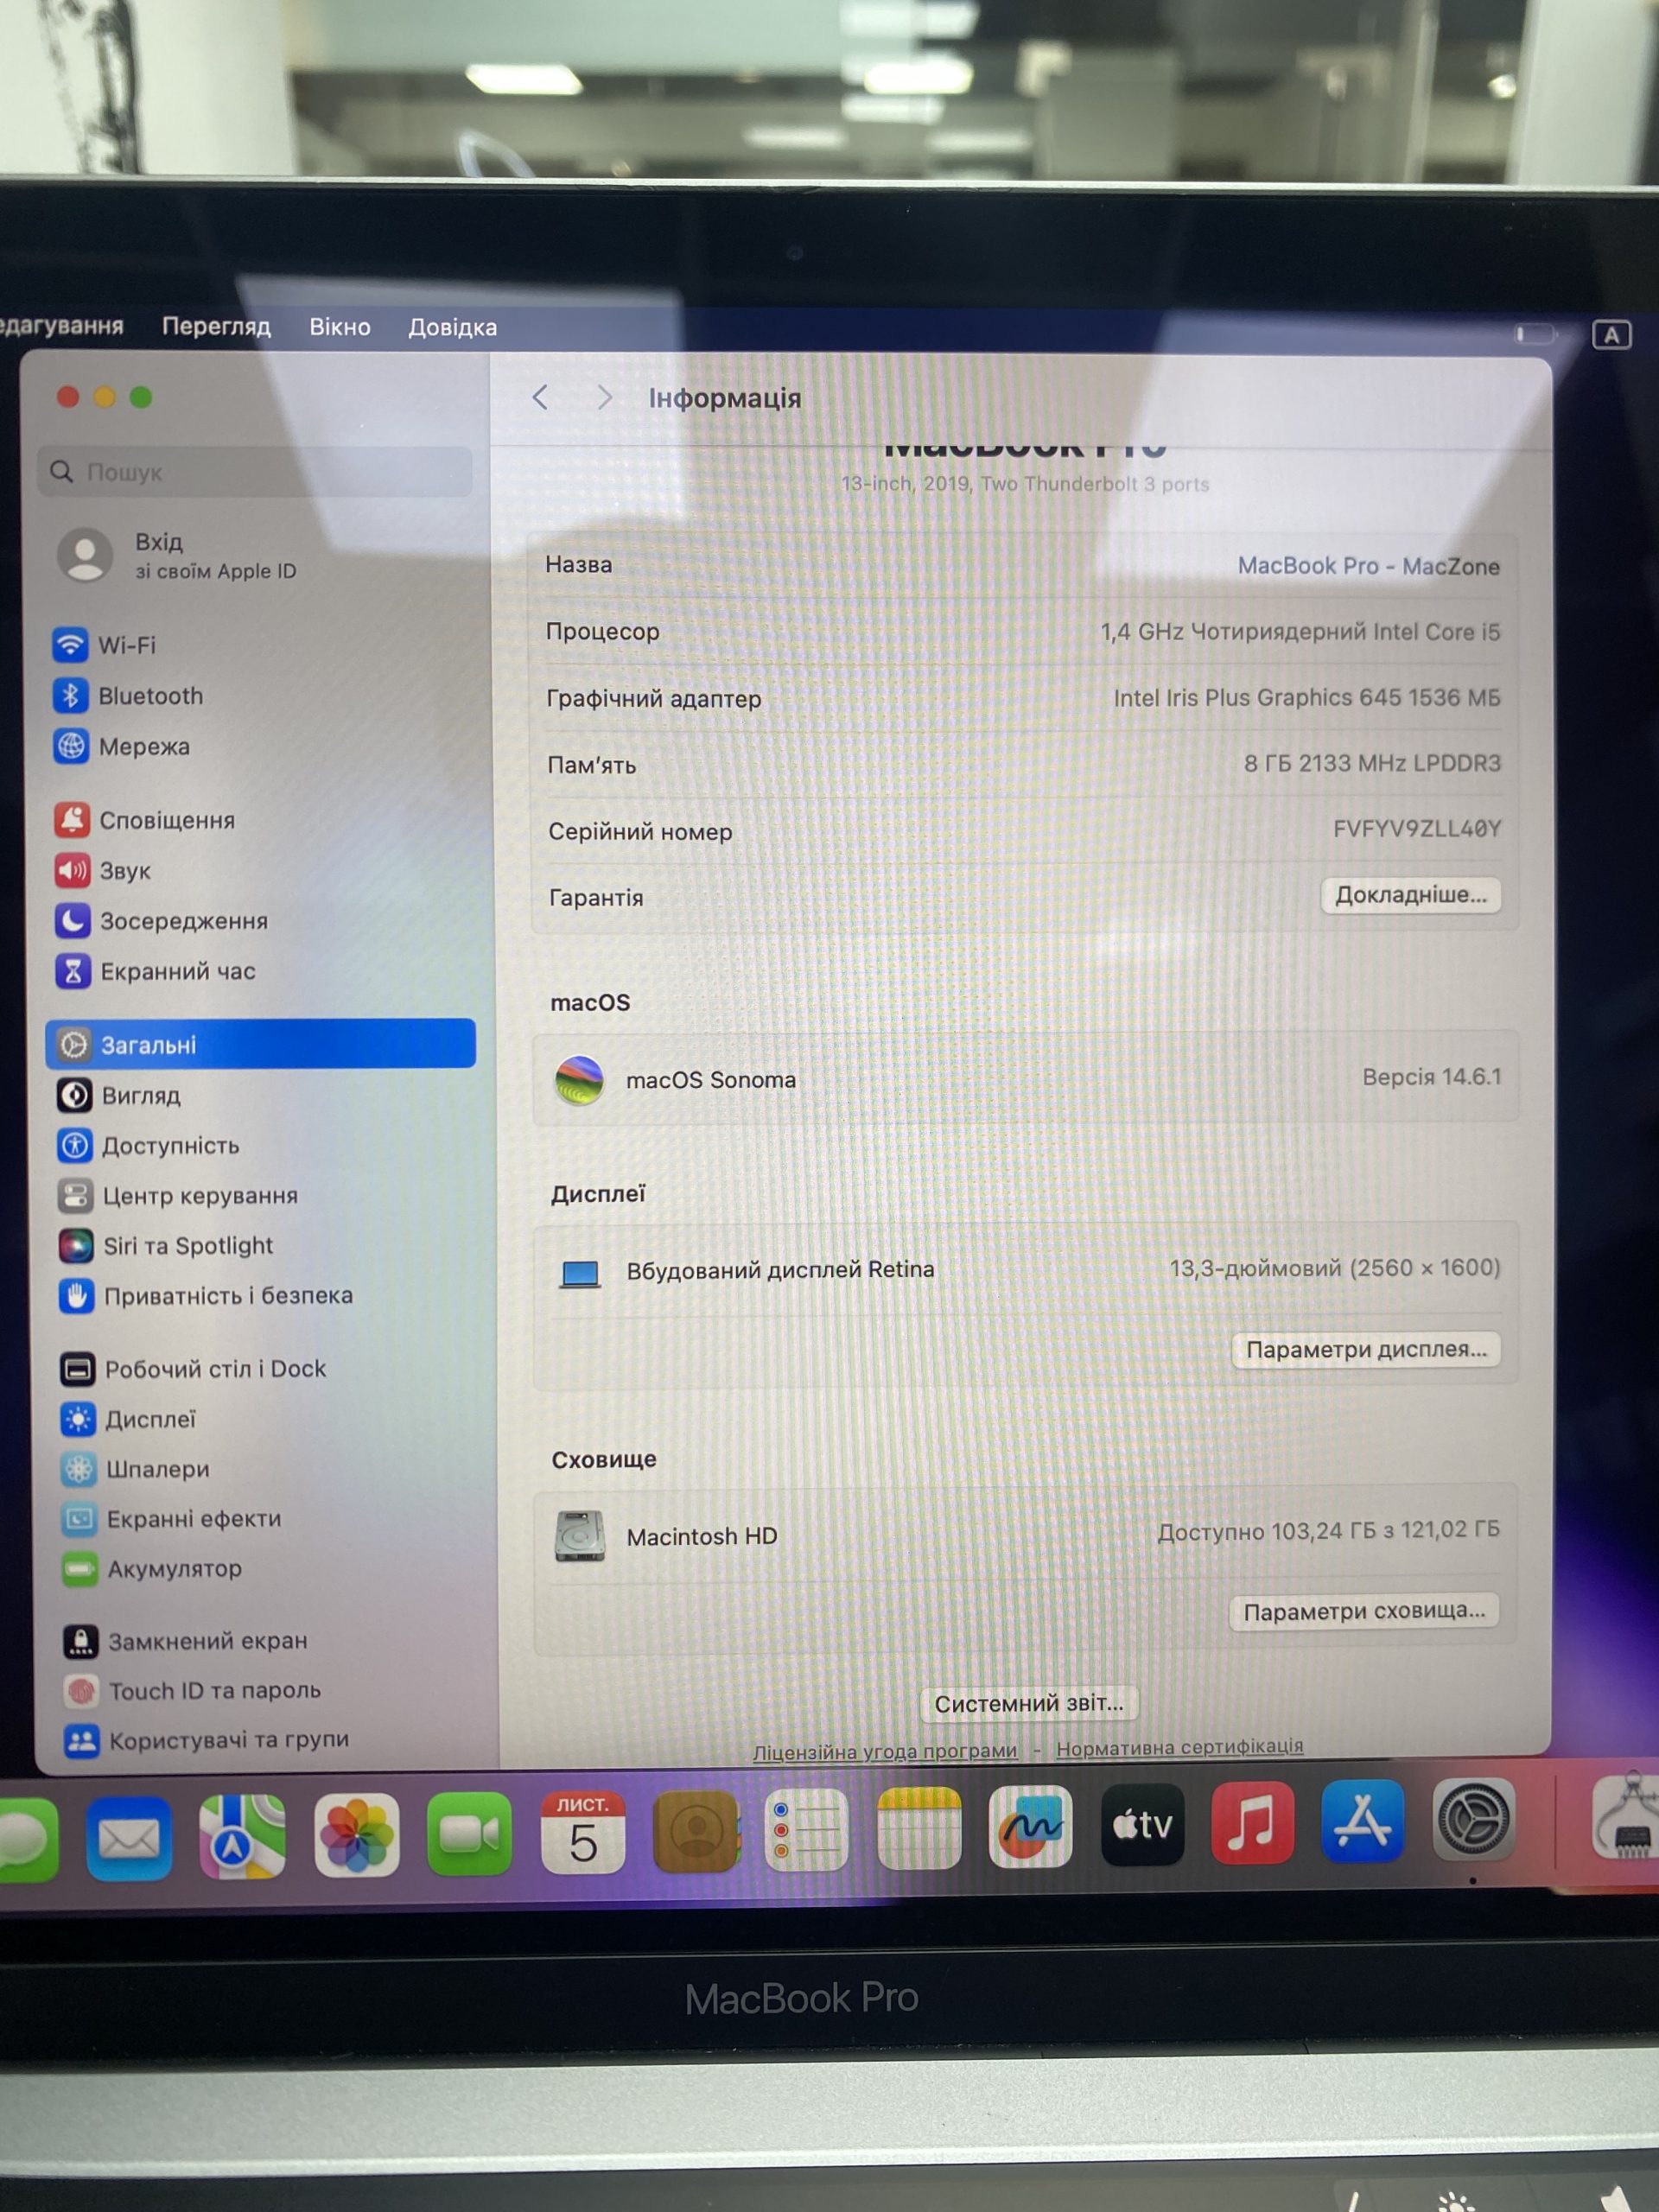Open Замкнений екран lock screen settings
1659x2212 pixels.
click(x=186, y=1640)
